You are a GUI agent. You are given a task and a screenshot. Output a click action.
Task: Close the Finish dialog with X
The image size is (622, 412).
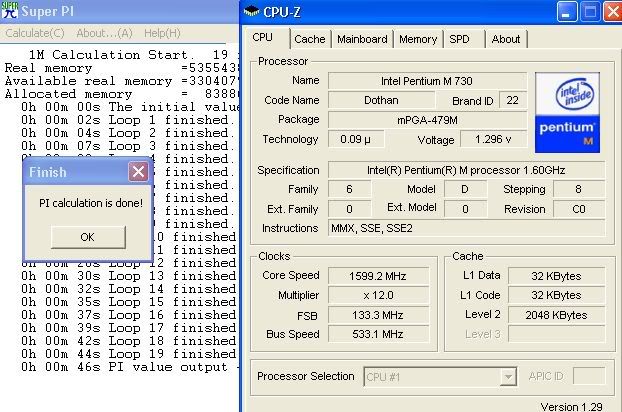(138, 172)
